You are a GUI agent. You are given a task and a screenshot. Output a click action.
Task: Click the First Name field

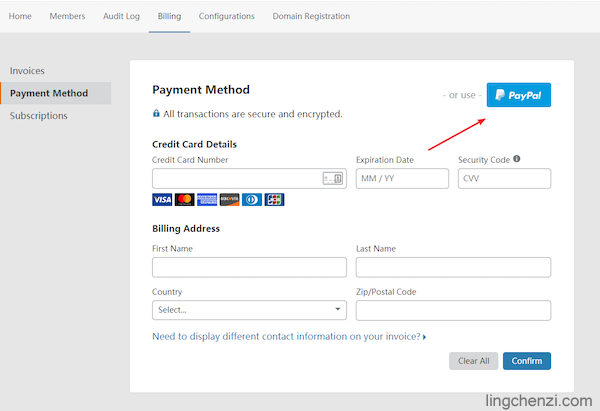coord(249,267)
